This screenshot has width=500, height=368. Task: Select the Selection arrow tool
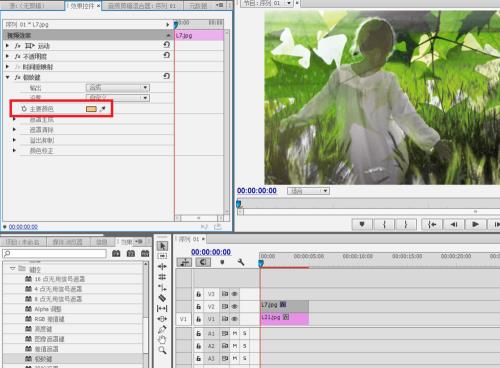(162, 246)
